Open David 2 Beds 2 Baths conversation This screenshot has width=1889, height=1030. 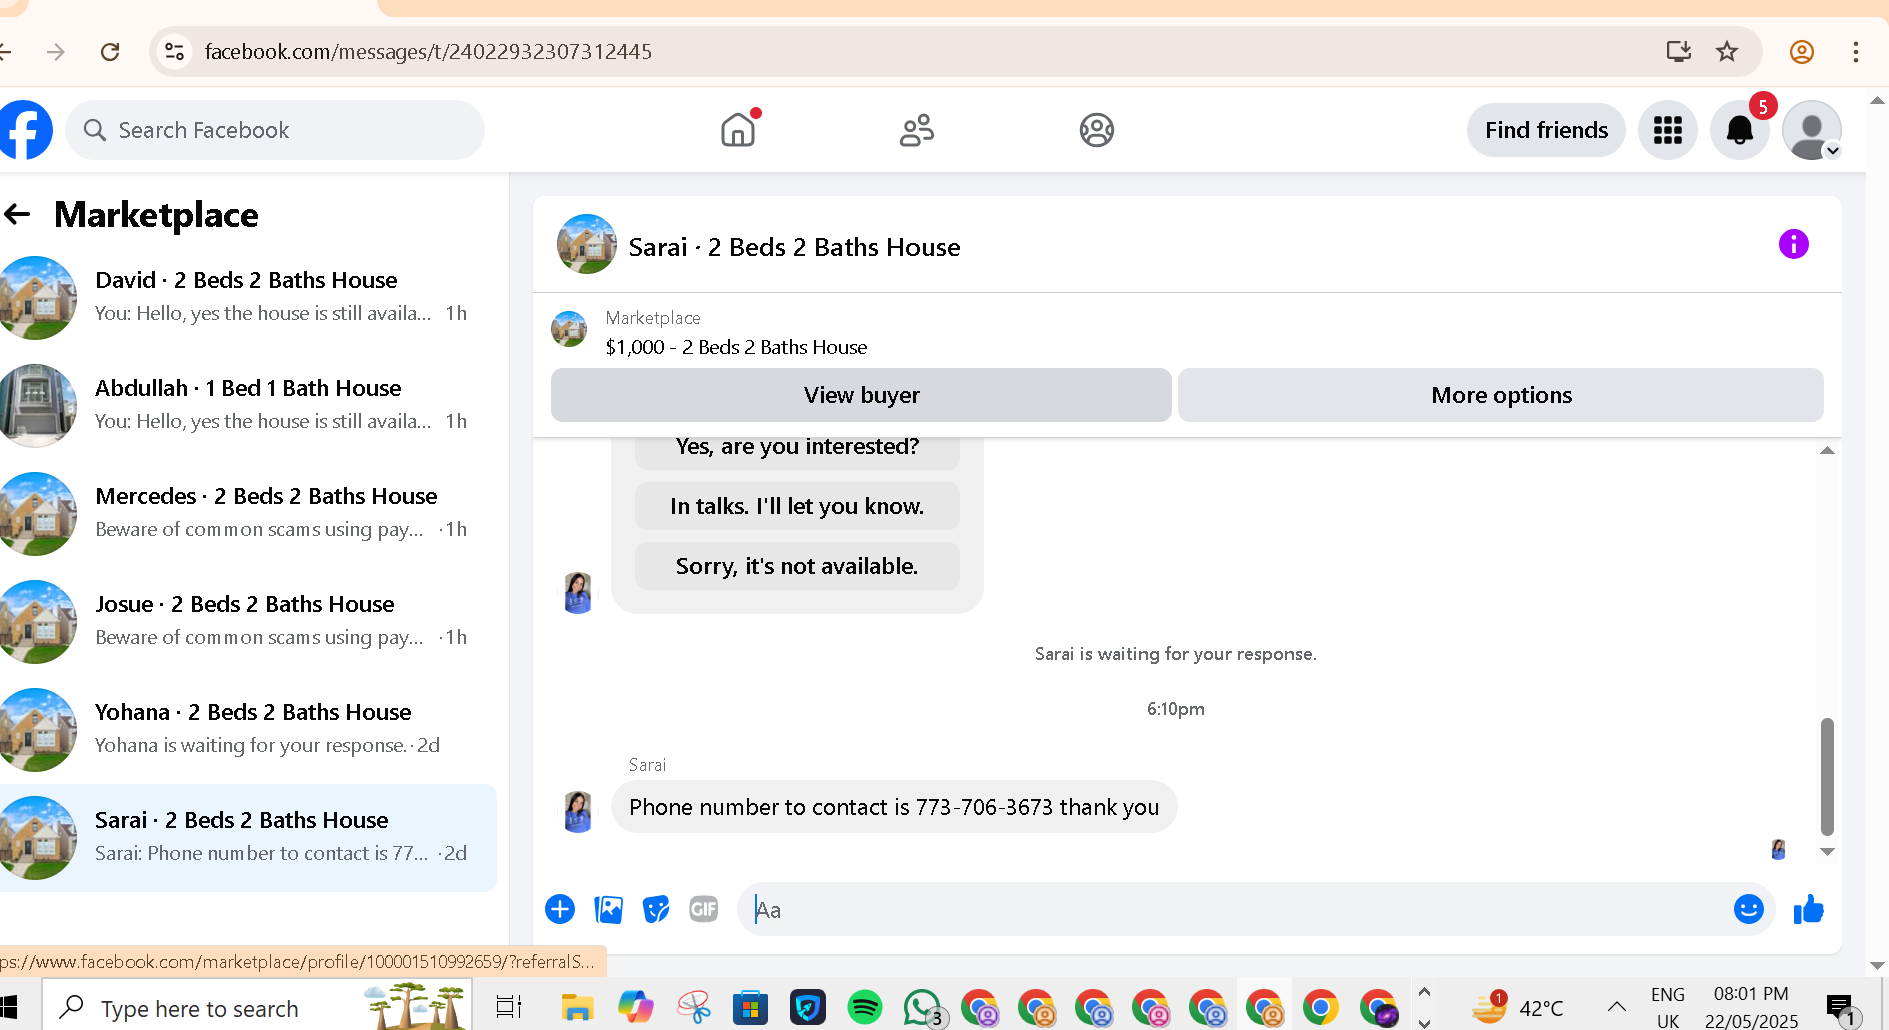[x=248, y=297]
